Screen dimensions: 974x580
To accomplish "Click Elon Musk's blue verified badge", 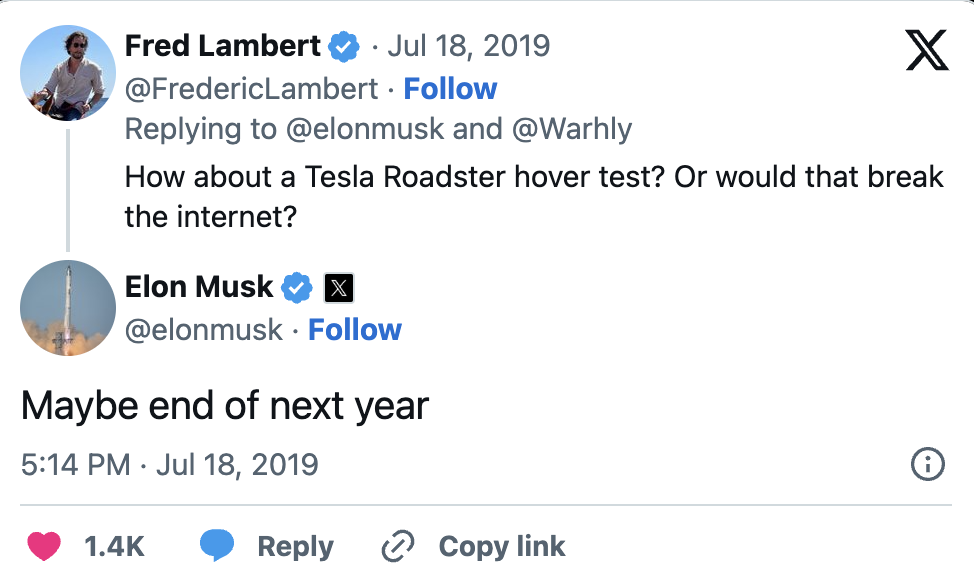I will 297,288.
